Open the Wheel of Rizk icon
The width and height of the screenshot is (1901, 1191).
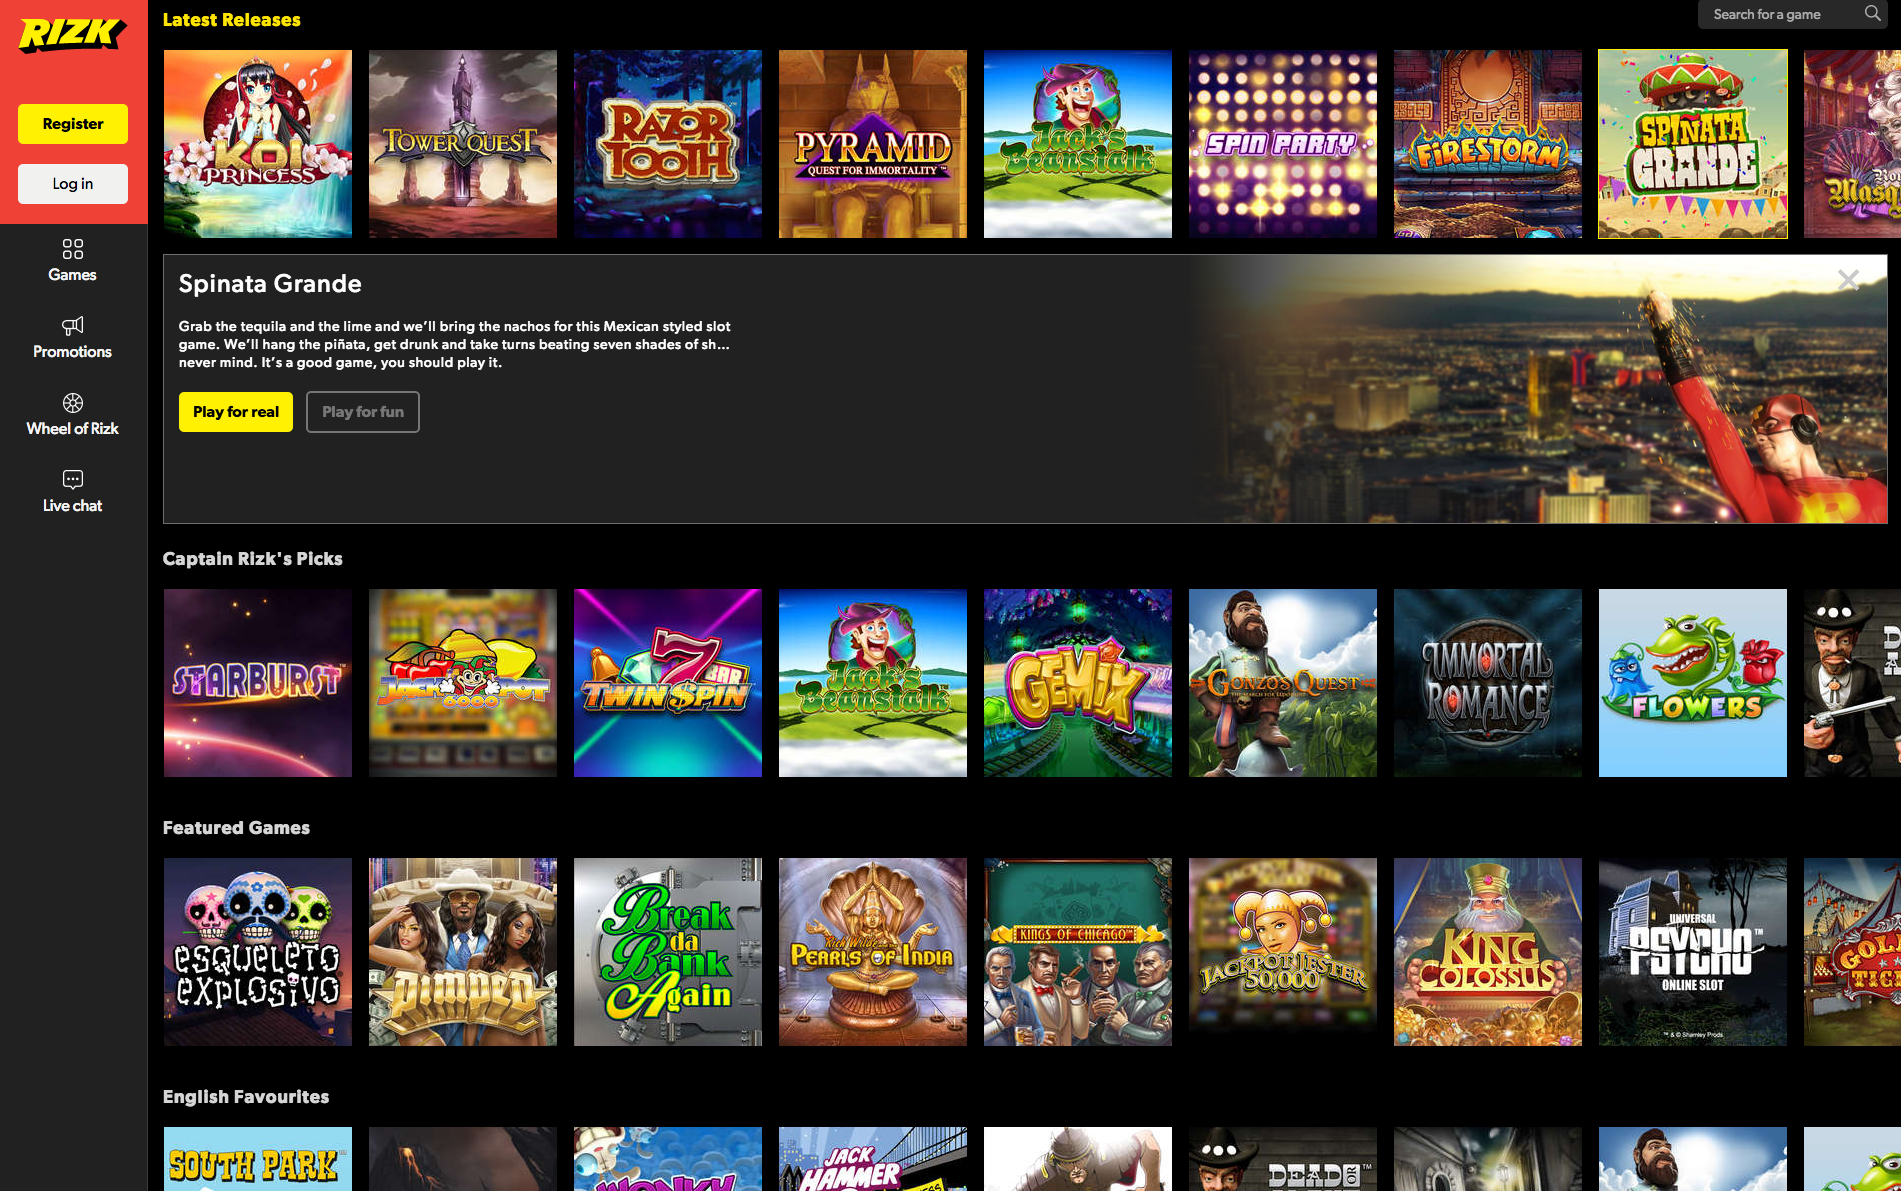(73, 403)
